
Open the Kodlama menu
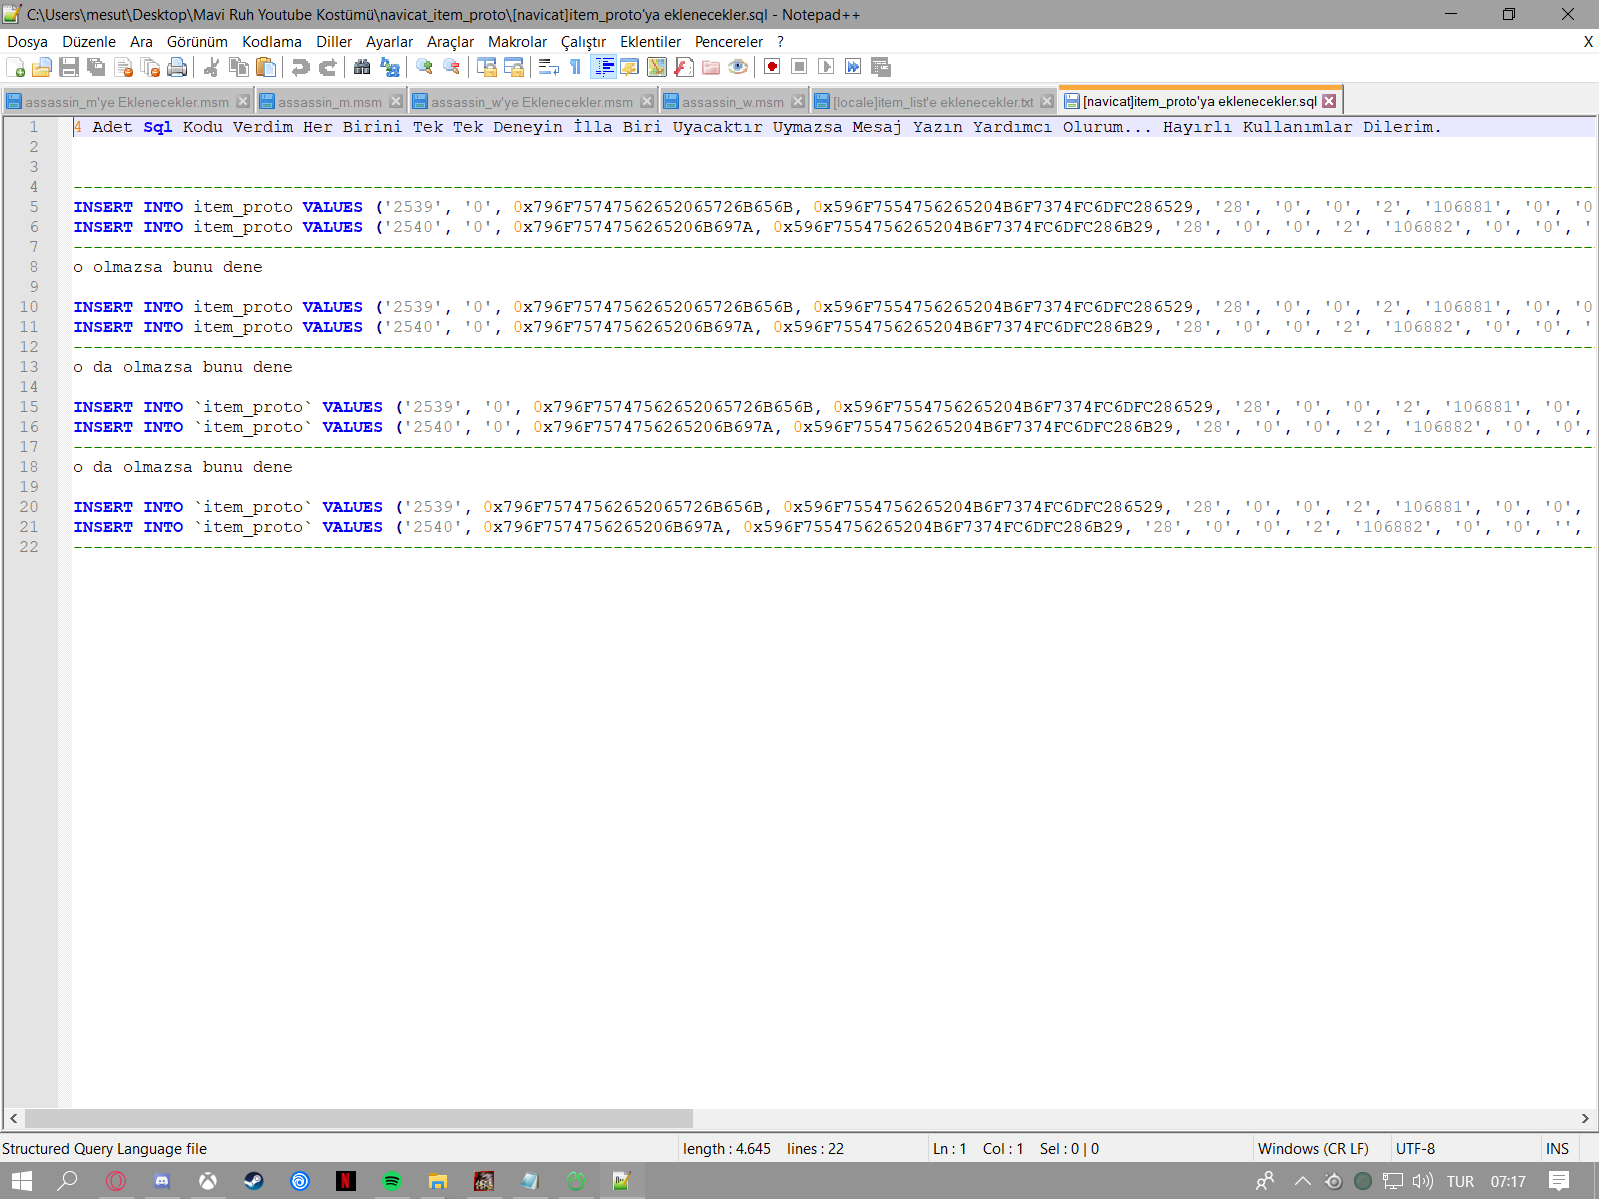[x=271, y=42]
